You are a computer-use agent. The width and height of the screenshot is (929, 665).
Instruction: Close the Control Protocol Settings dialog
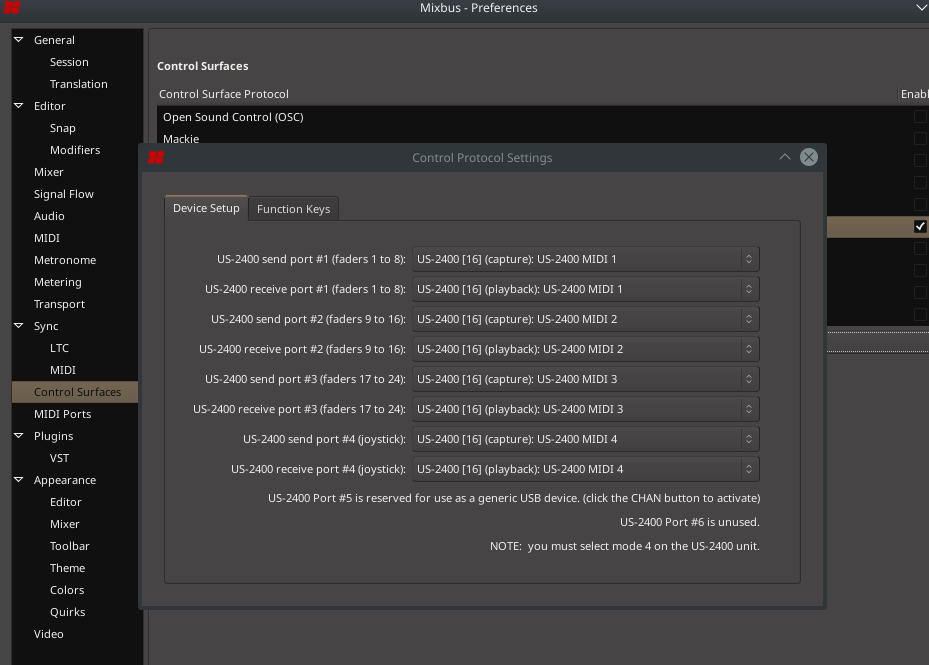pyautogui.click(x=809, y=157)
